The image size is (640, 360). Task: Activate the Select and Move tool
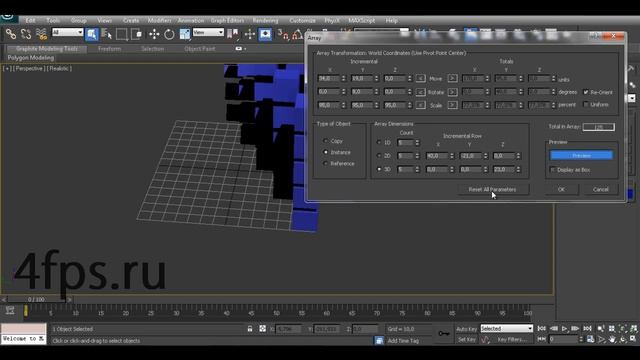(x=154, y=34)
